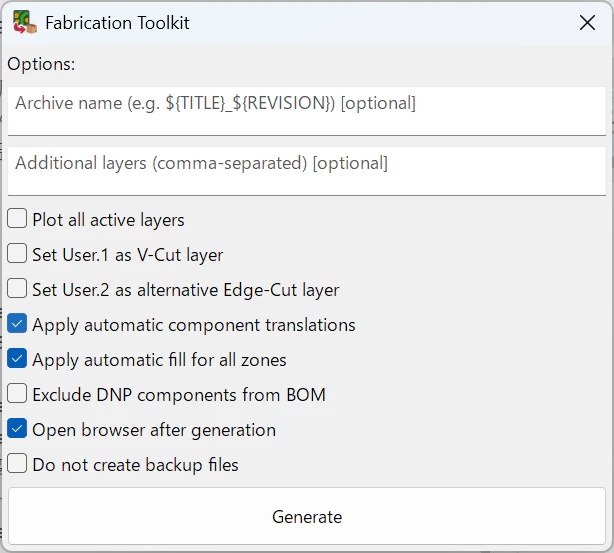Disable Apply automatic fill for all zones
The width and height of the screenshot is (614, 553).
[17, 359]
